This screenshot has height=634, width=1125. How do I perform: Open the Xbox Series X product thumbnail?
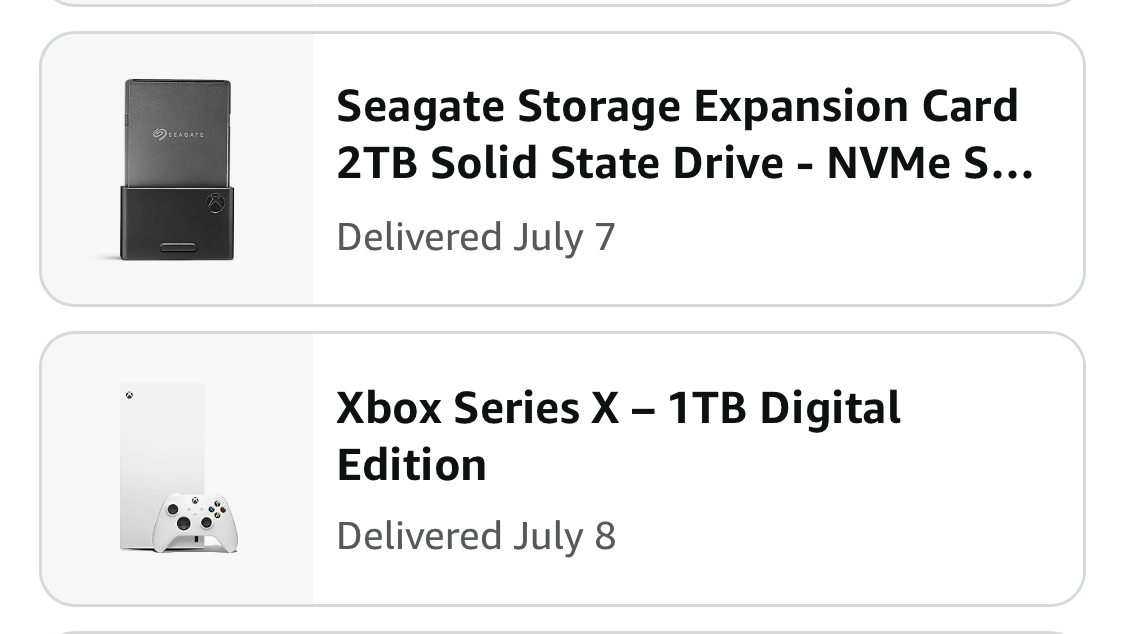pyautogui.click(x=177, y=469)
